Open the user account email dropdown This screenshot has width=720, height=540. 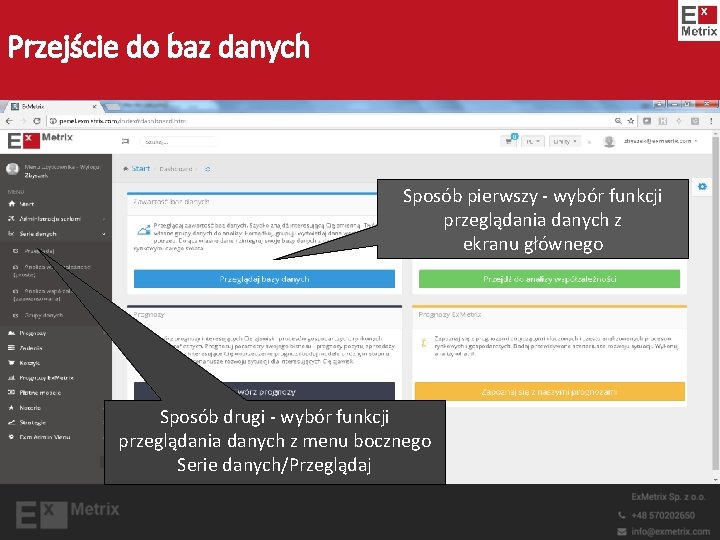tap(660, 141)
